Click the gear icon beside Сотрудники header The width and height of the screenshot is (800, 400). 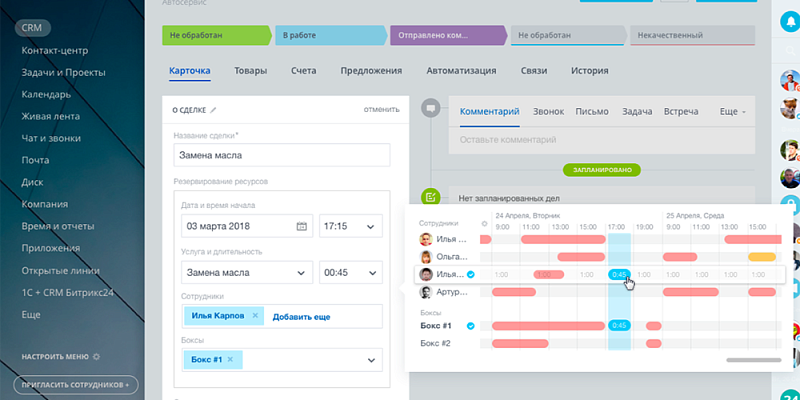pyautogui.click(x=485, y=223)
